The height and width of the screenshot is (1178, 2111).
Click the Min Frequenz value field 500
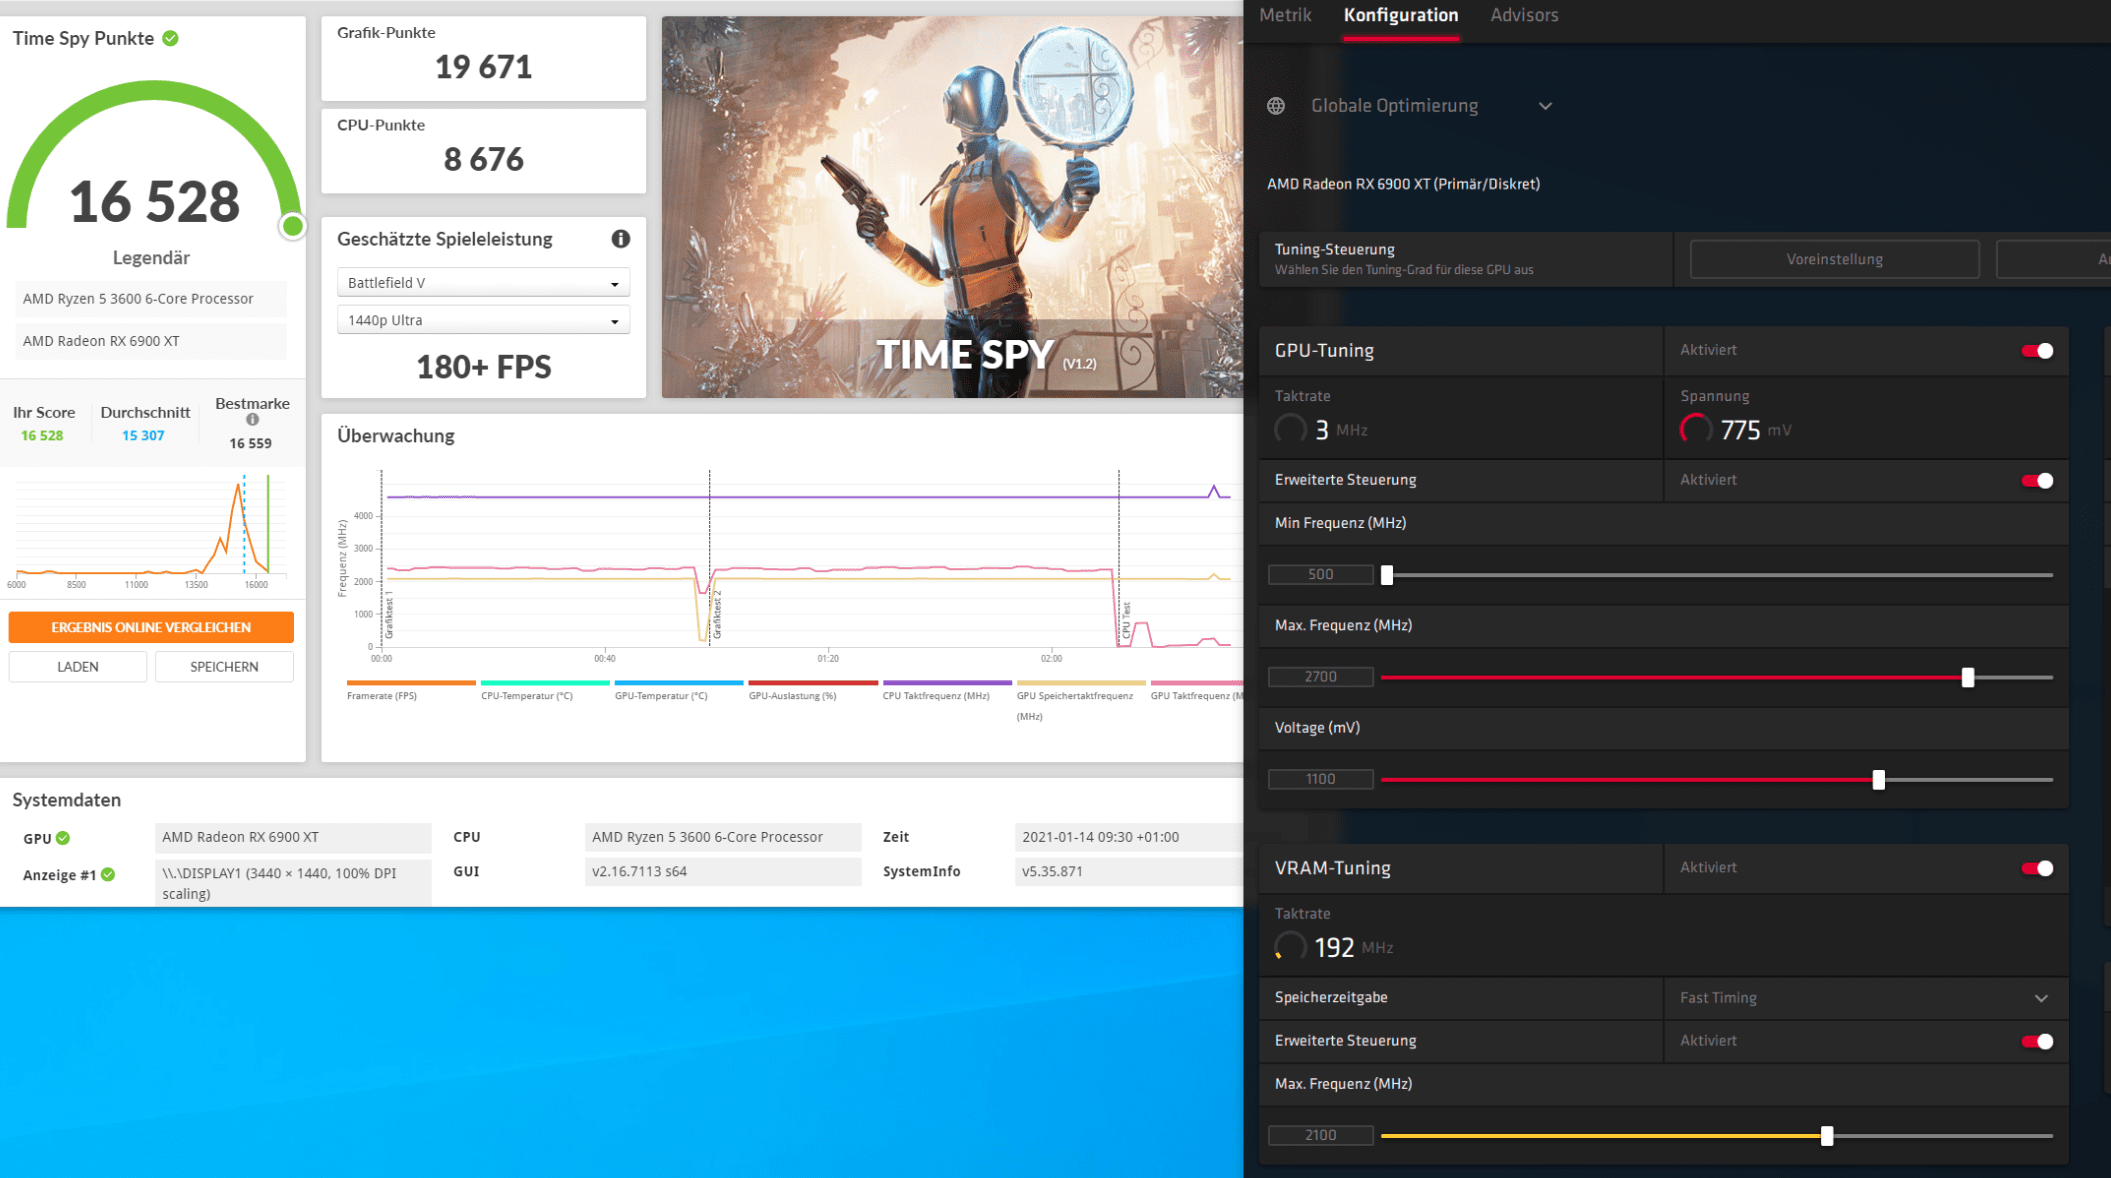pyautogui.click(x=1320, y=574)
